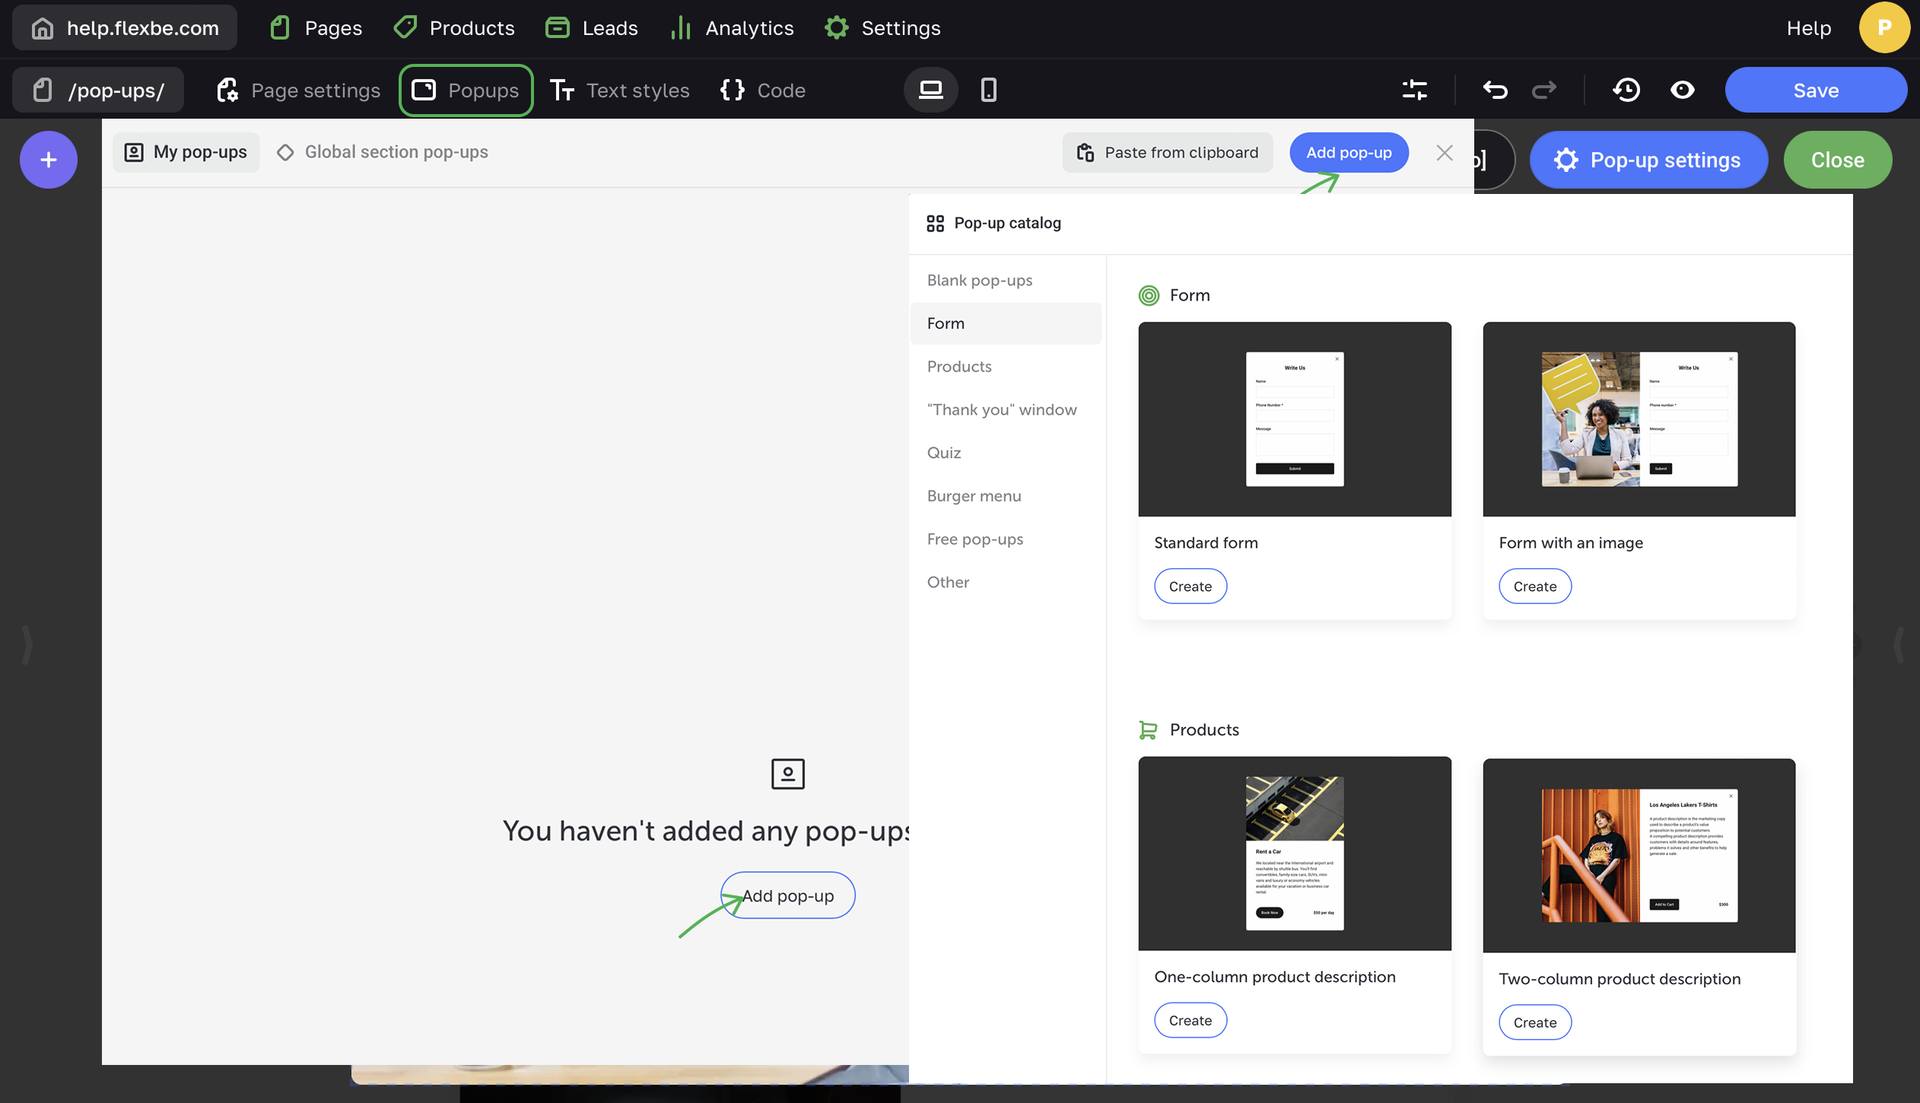Create the Standard form pop-up
1920x1103 pixels.
click(1190, 586)
